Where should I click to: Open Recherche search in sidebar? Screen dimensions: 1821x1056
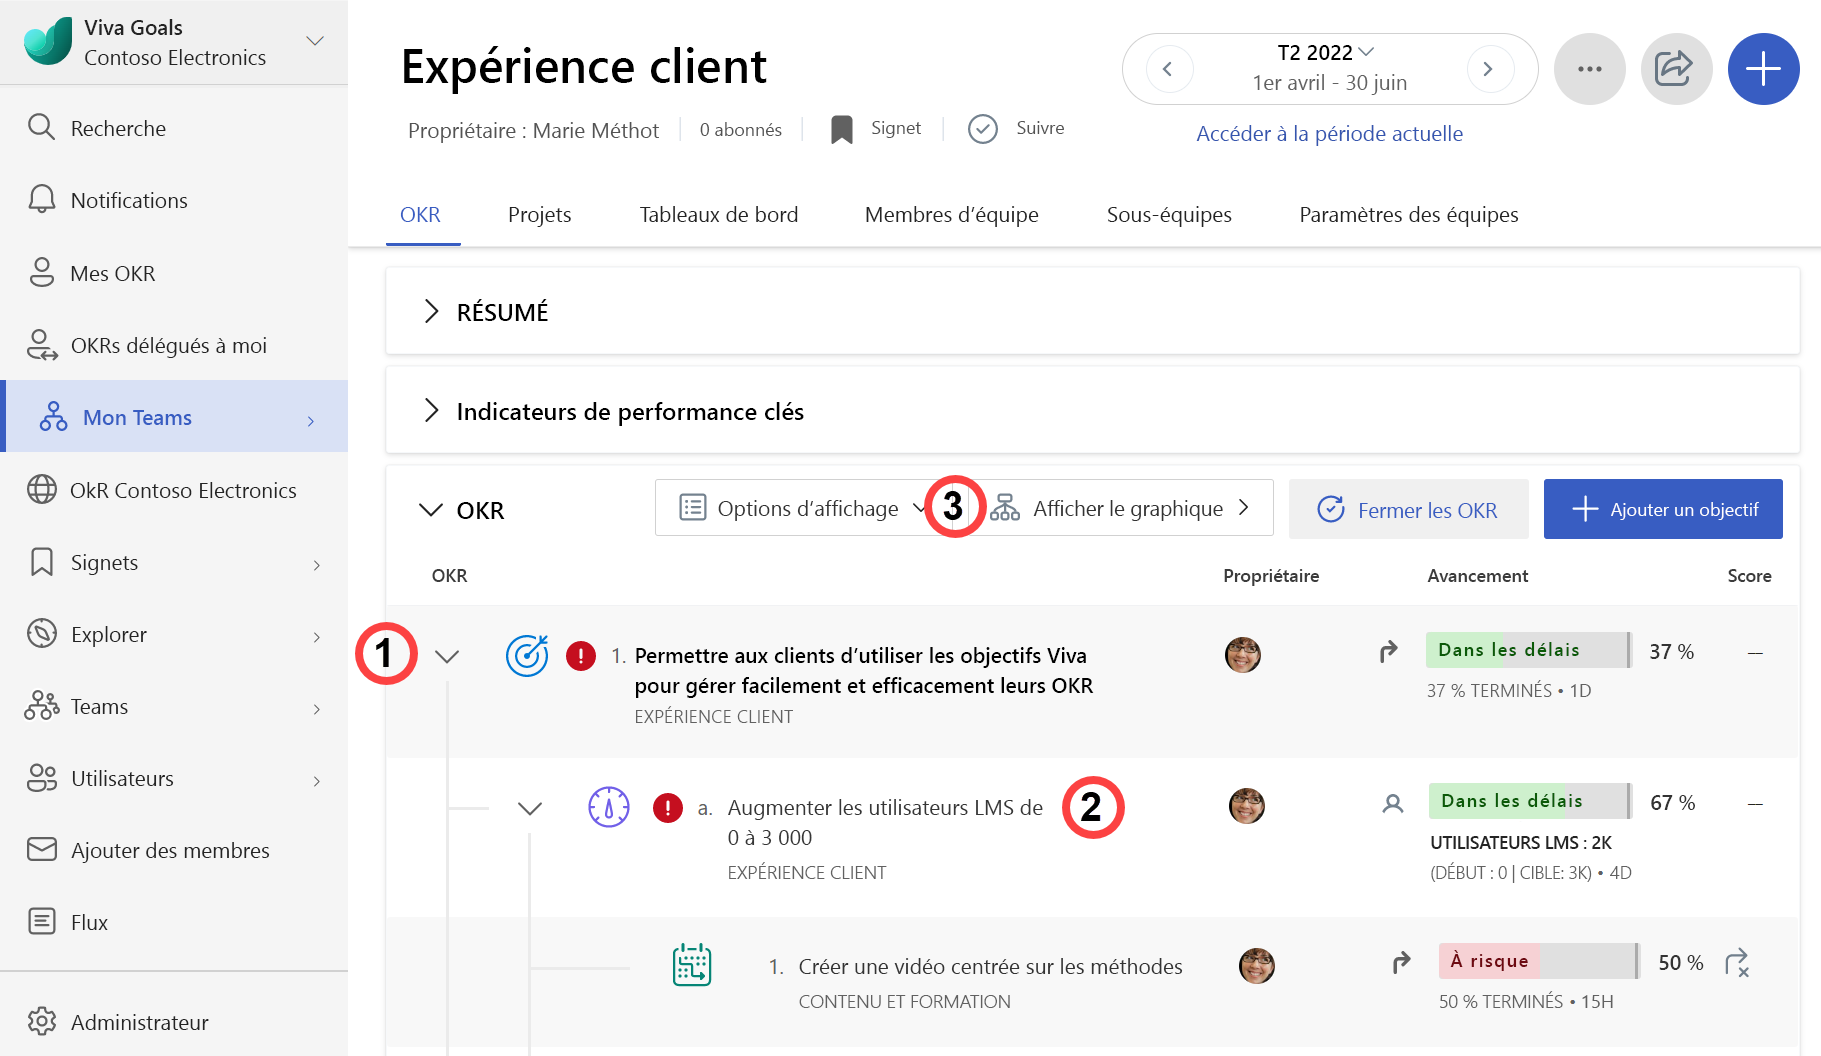coord(174,128)
